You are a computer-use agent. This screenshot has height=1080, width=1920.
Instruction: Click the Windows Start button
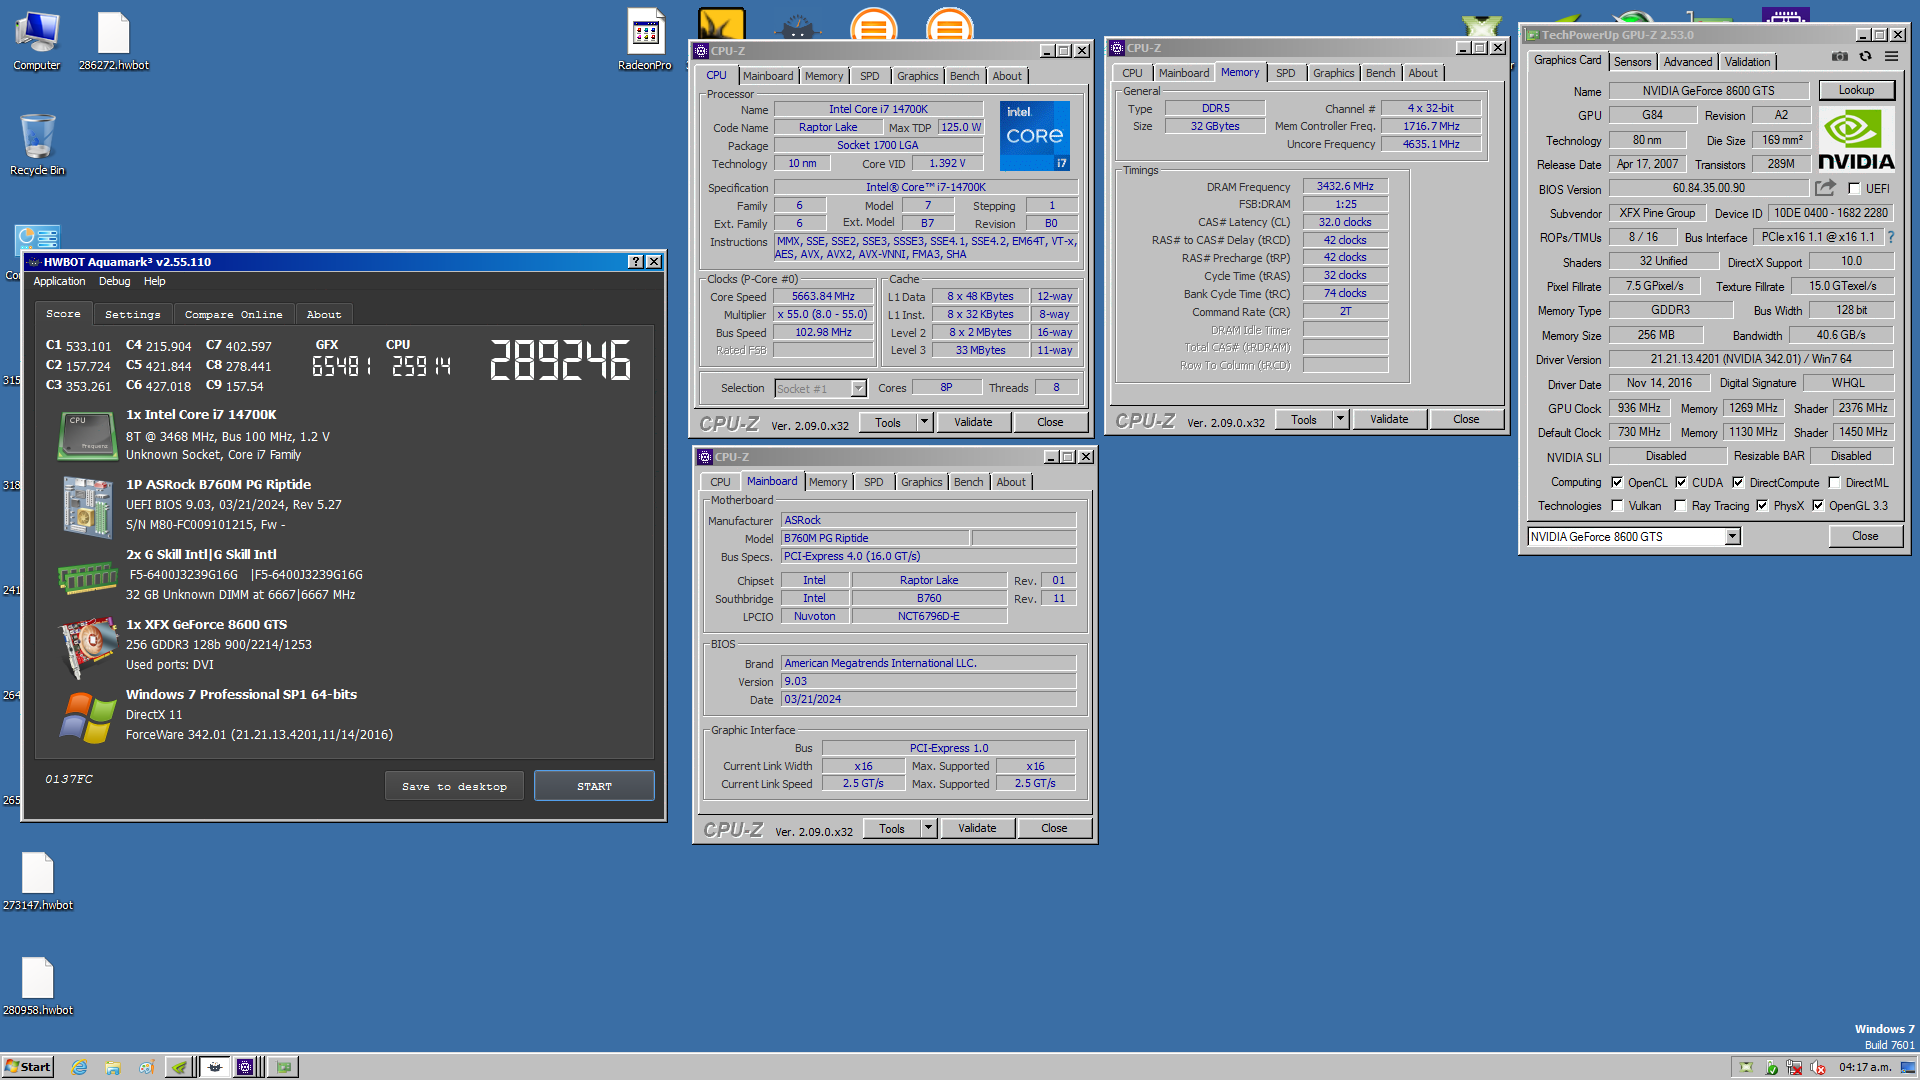[27, 1067]
